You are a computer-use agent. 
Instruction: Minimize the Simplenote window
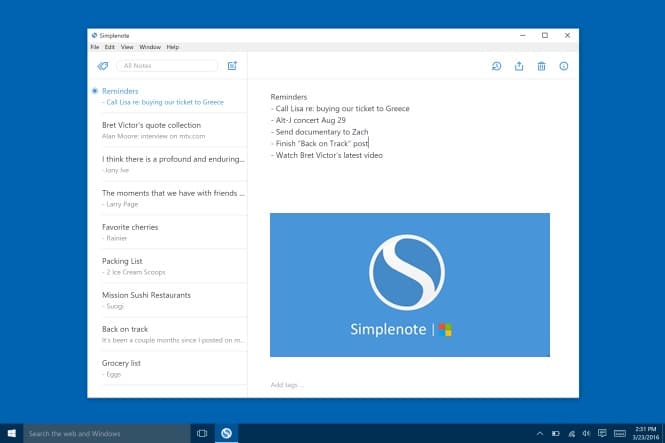tap(522, 36)
